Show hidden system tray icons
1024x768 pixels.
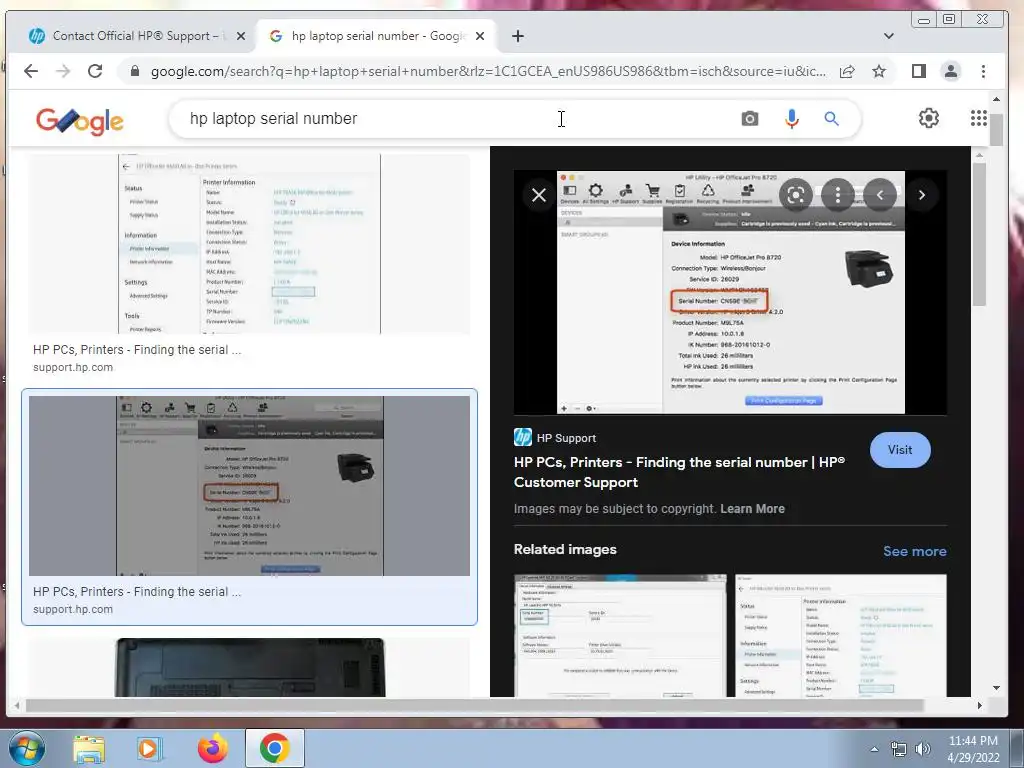tap(874, 749)
